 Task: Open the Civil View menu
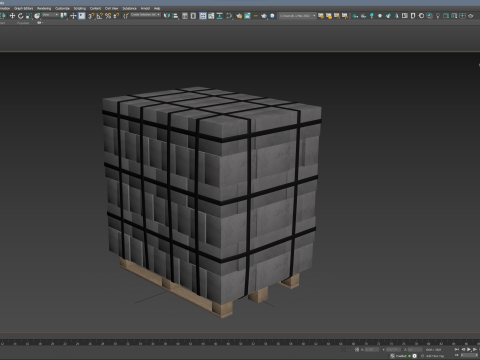112,8
